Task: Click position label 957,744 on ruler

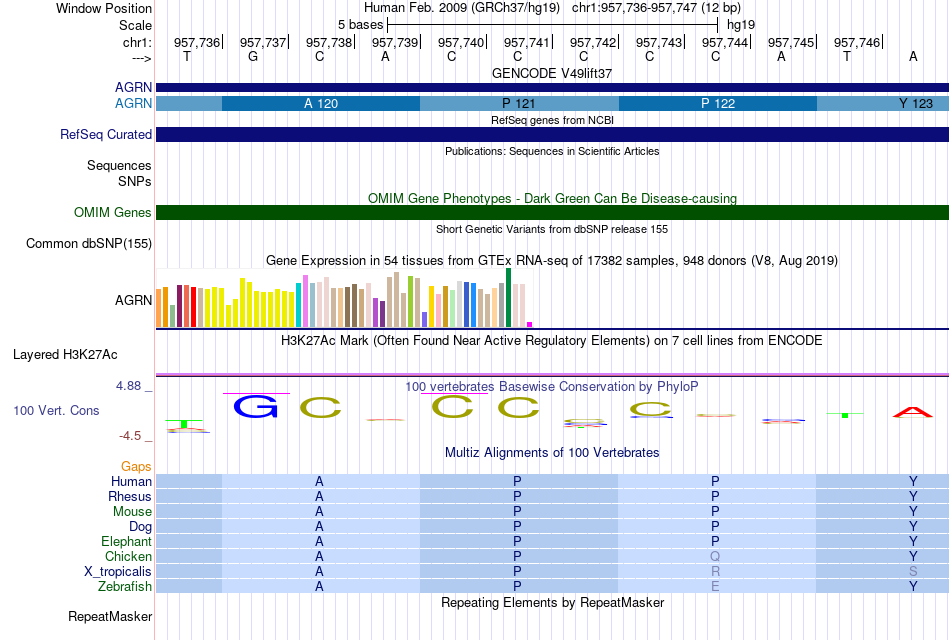Action: [725, 42]
